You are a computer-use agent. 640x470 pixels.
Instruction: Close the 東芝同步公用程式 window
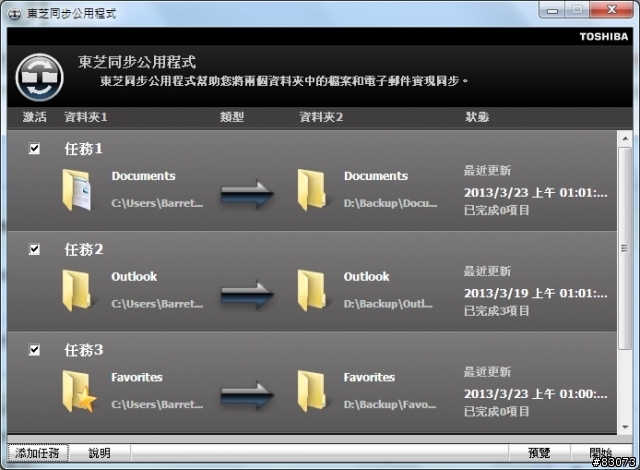pyautogui.click(x=611, y=10)
